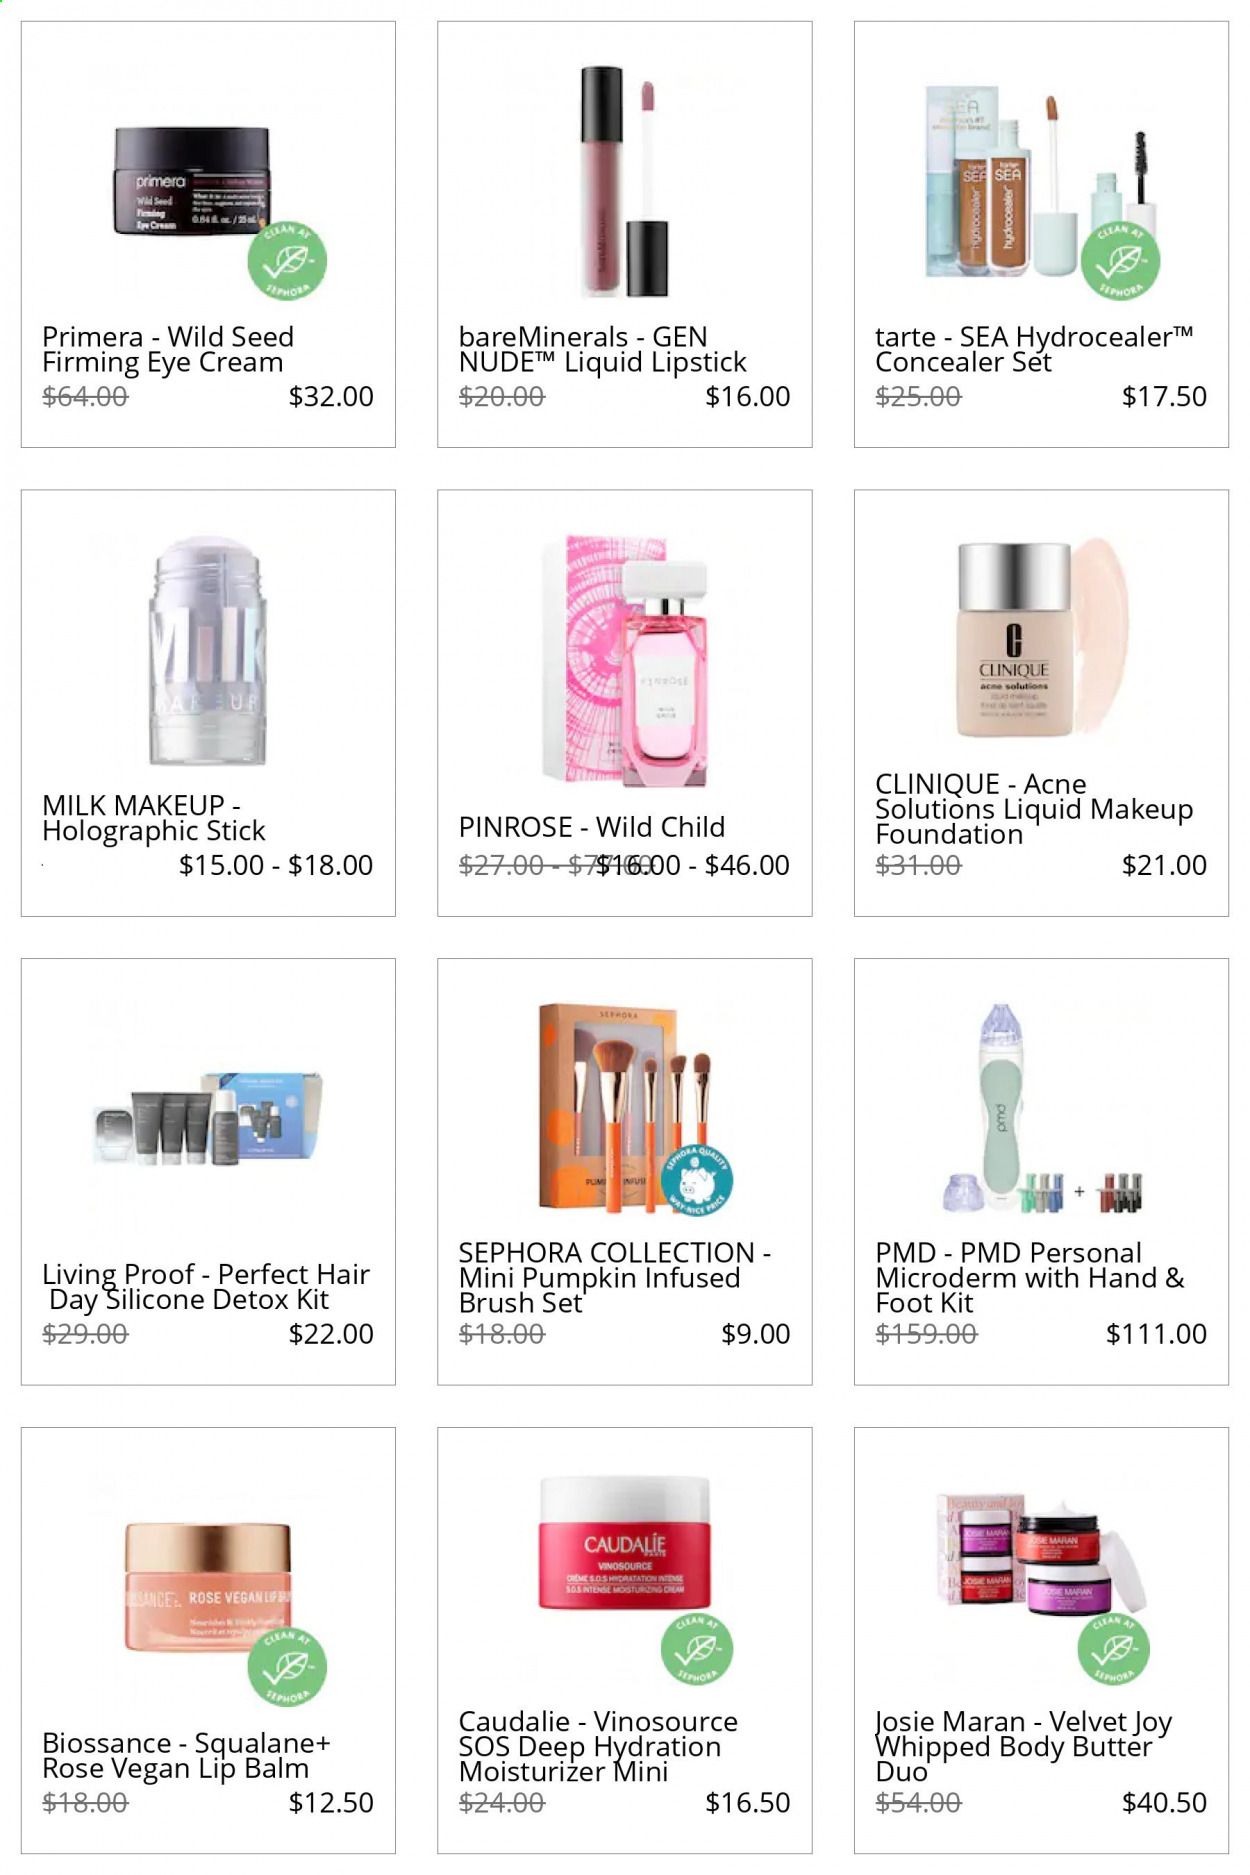This screenshot has height=1875, width=1250.
Task: Click the $40.50 price on Josie Maran duo
Action: click(1164, 1802)
